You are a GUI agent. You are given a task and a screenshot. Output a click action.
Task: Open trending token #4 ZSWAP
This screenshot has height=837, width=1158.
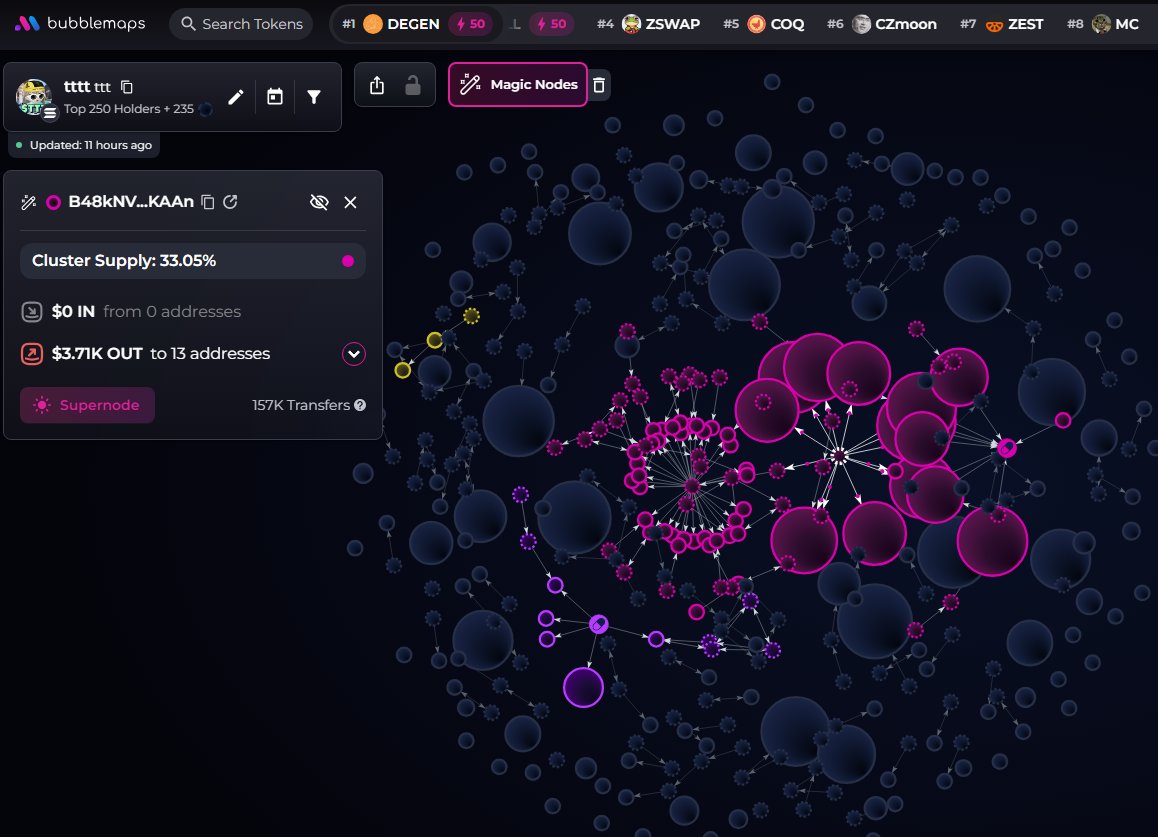(648, 24)
